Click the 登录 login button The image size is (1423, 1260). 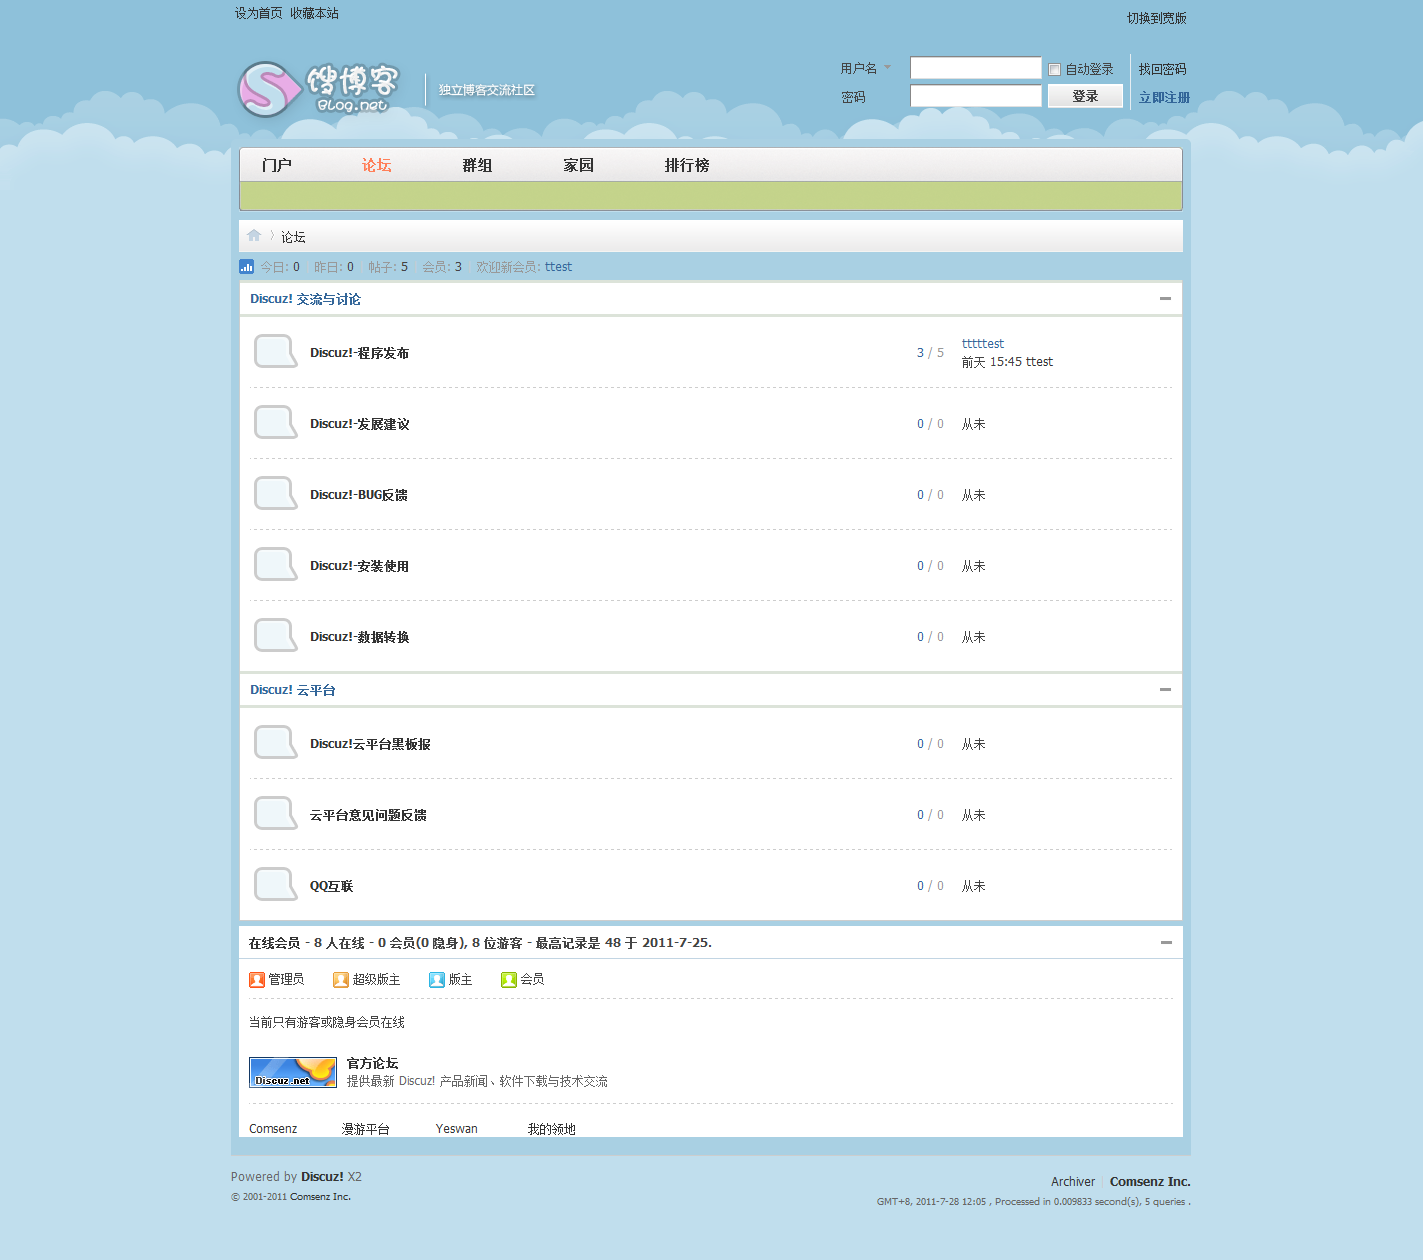[x=1085, y=96]
